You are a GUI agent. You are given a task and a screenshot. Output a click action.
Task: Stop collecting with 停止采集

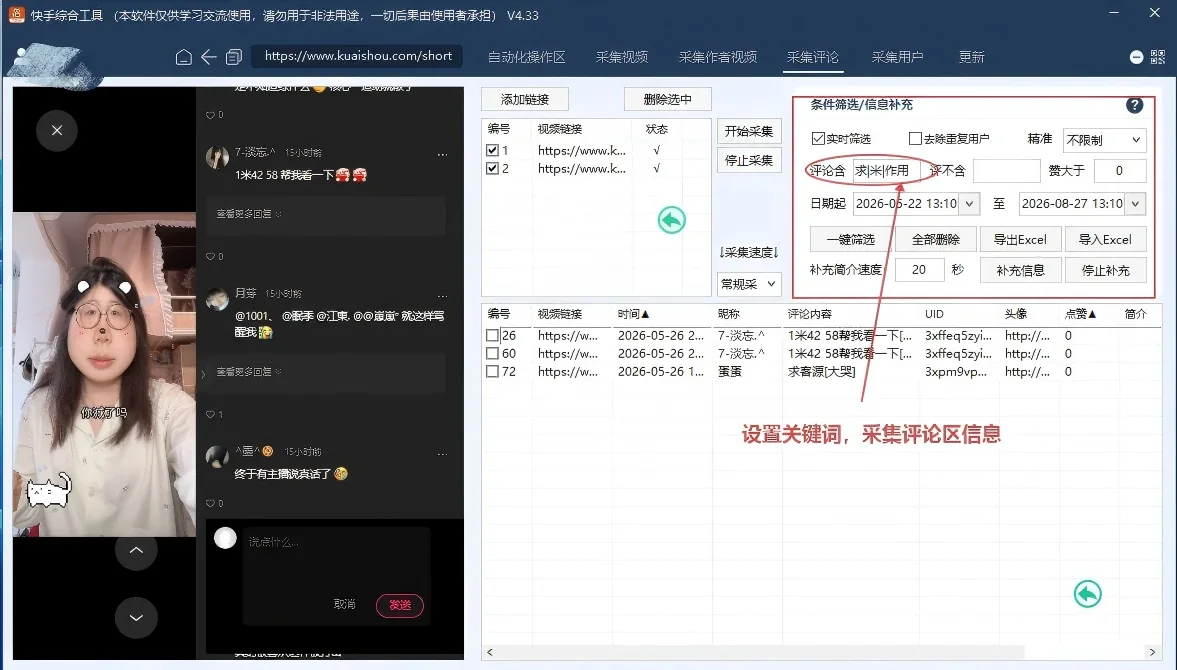(x=748, y=161)
